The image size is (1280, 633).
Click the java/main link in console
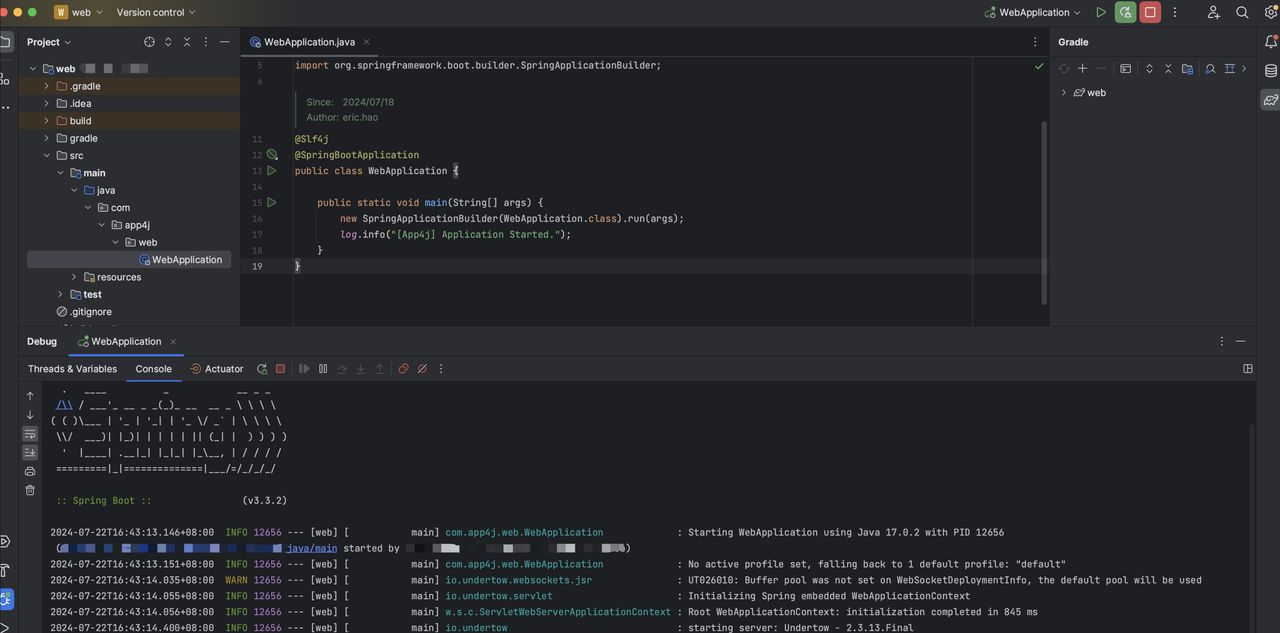coord(312,548)
